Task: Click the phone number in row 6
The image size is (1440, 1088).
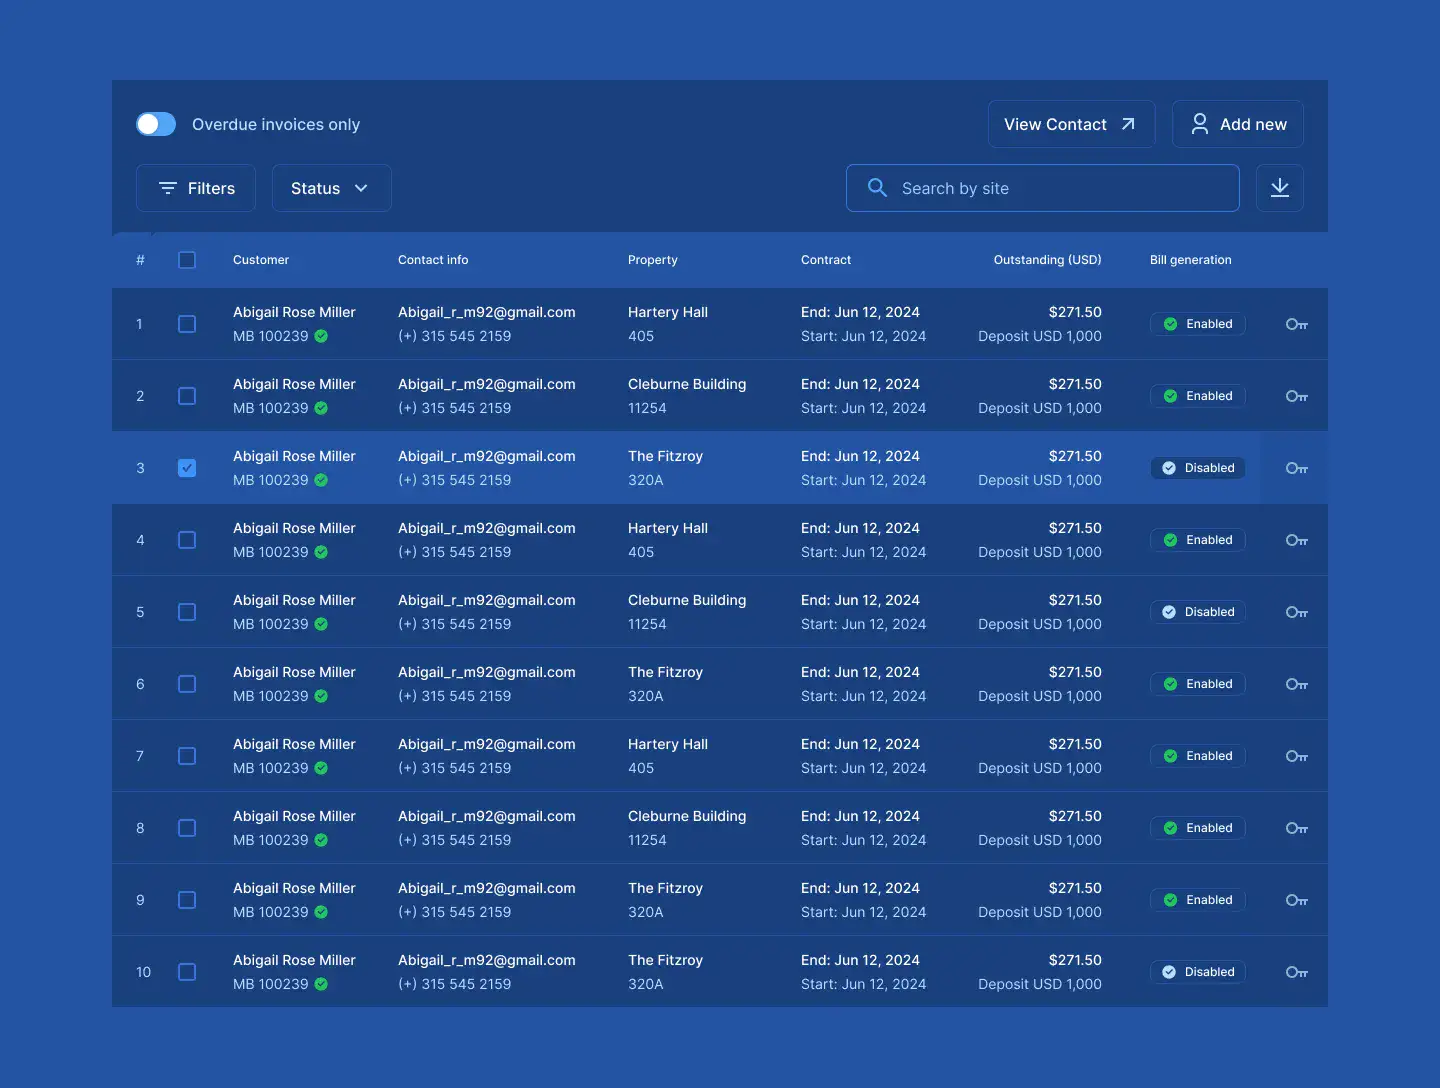Action: pyautogui.click(x=455, y=696)
